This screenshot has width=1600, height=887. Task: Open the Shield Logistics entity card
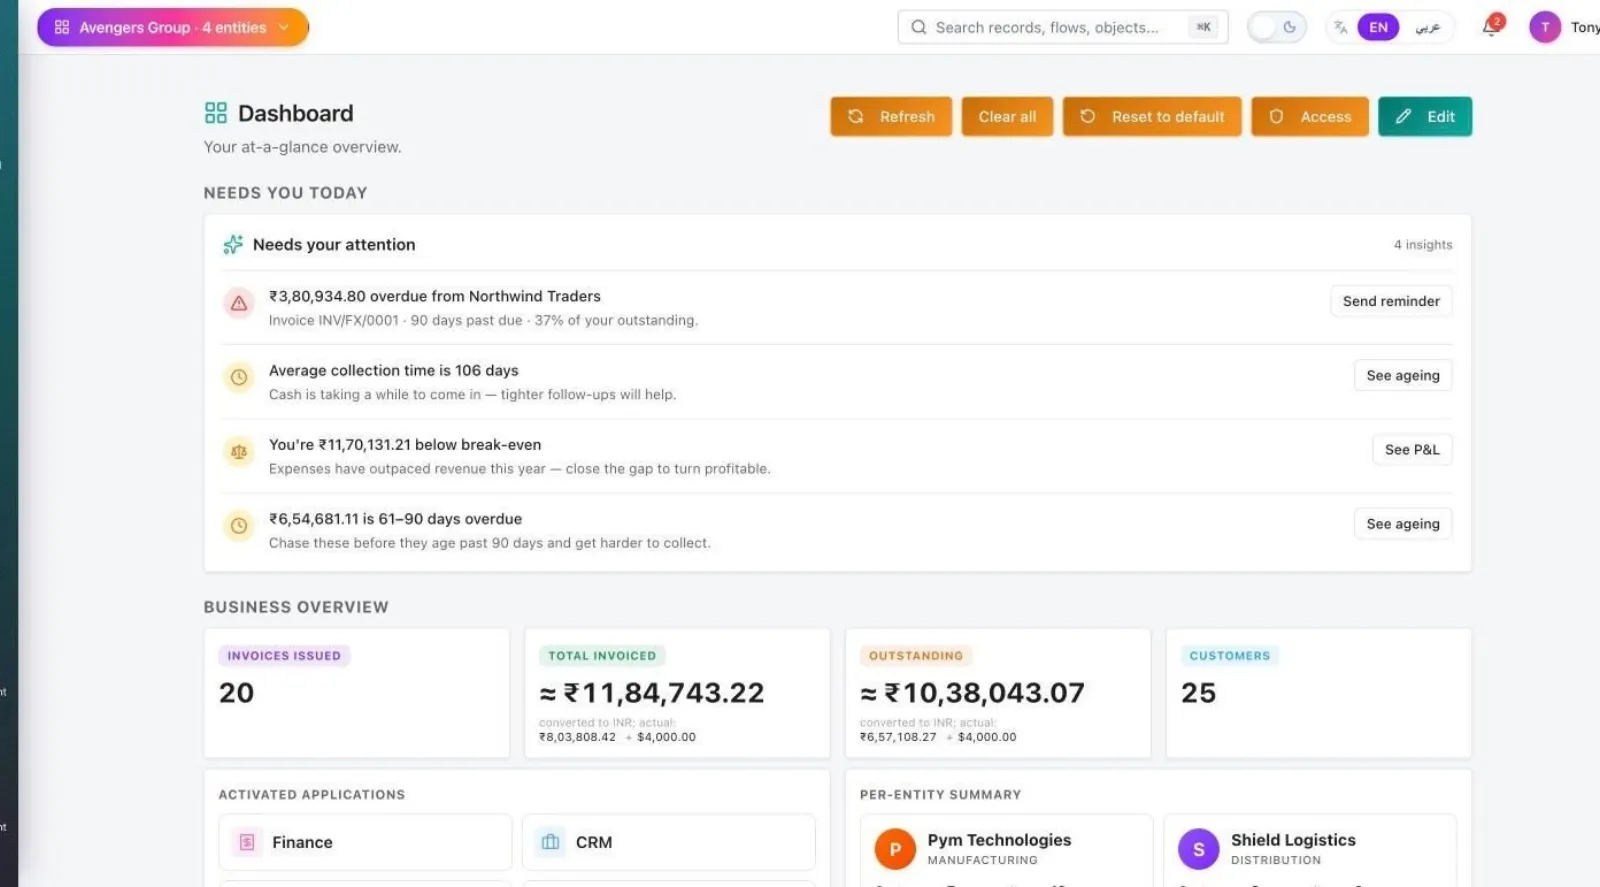1310,850
